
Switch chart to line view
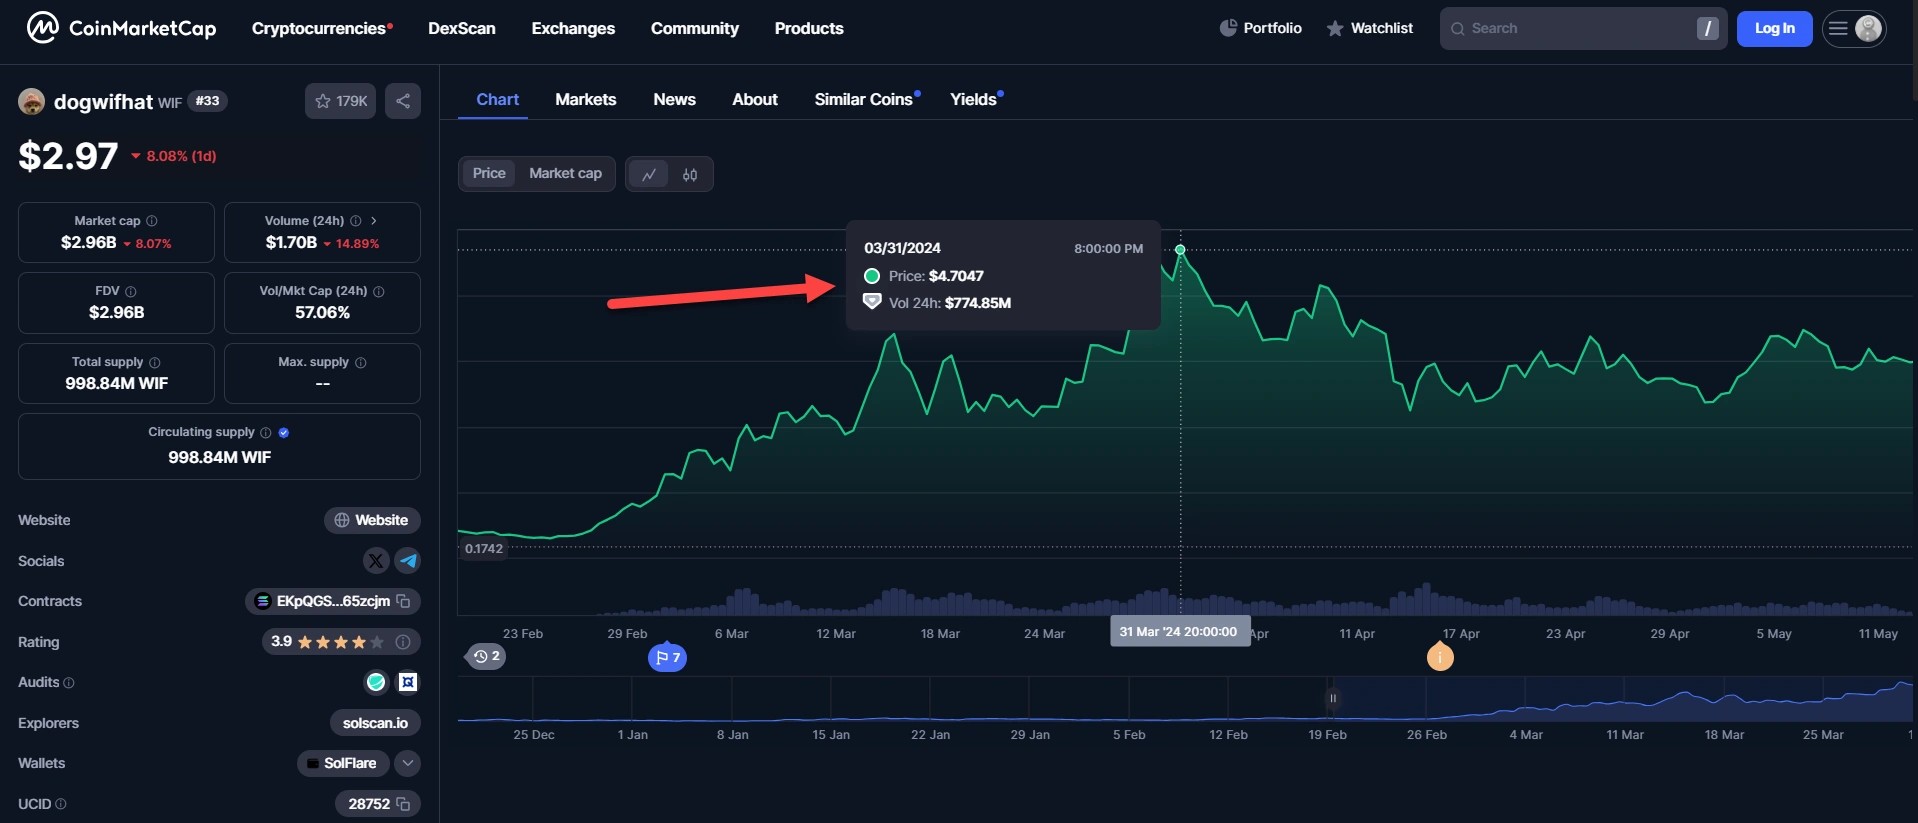649,174
